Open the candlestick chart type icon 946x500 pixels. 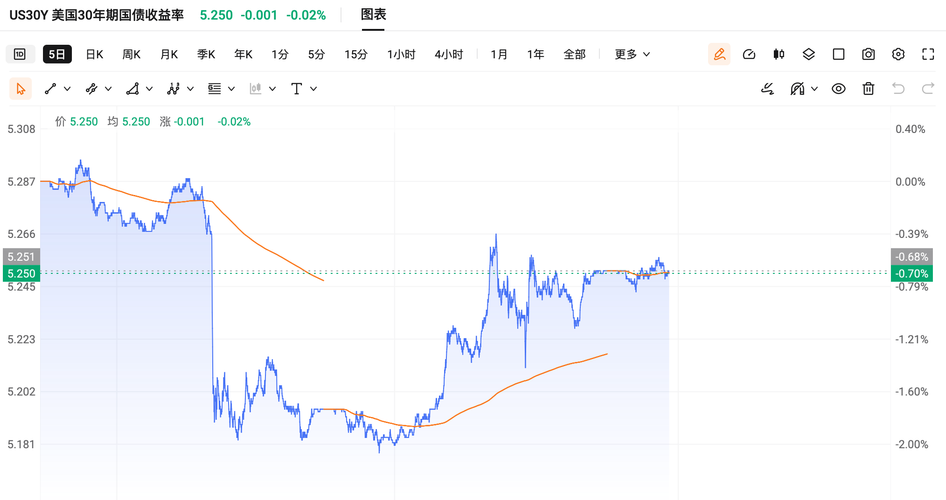(x=779, y=54)
